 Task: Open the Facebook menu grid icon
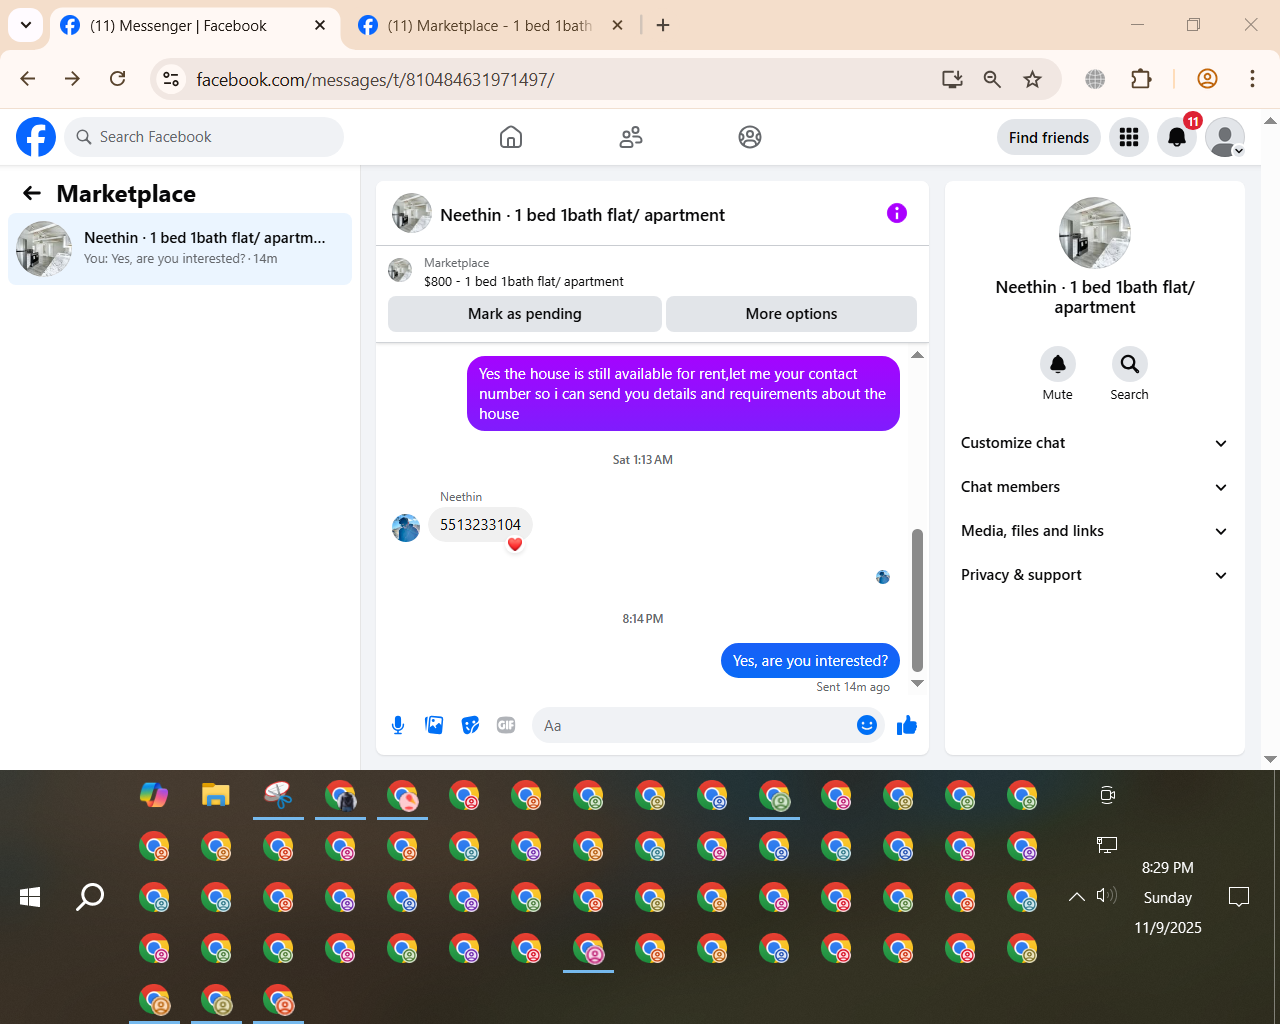[x=1129, y=137]
